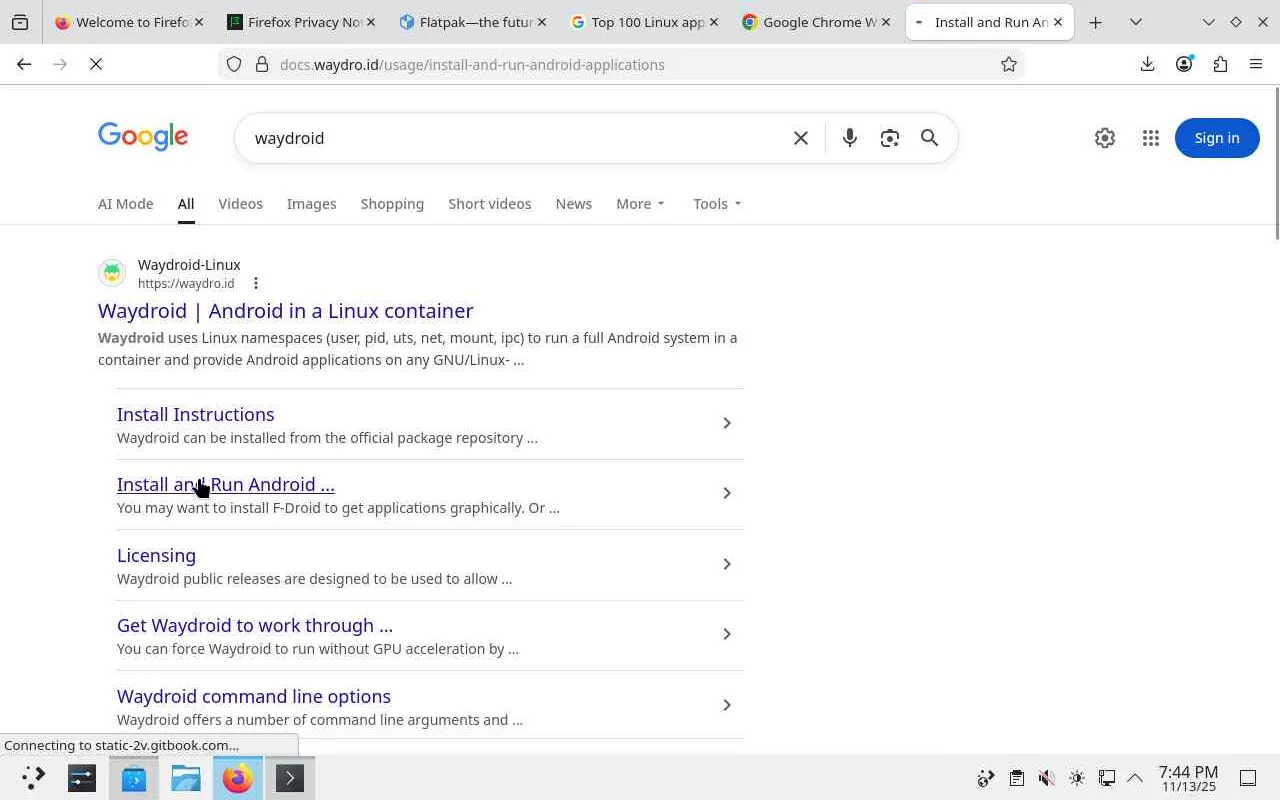
Task: Open the Google apps grid
Action: coord(1151,138)
